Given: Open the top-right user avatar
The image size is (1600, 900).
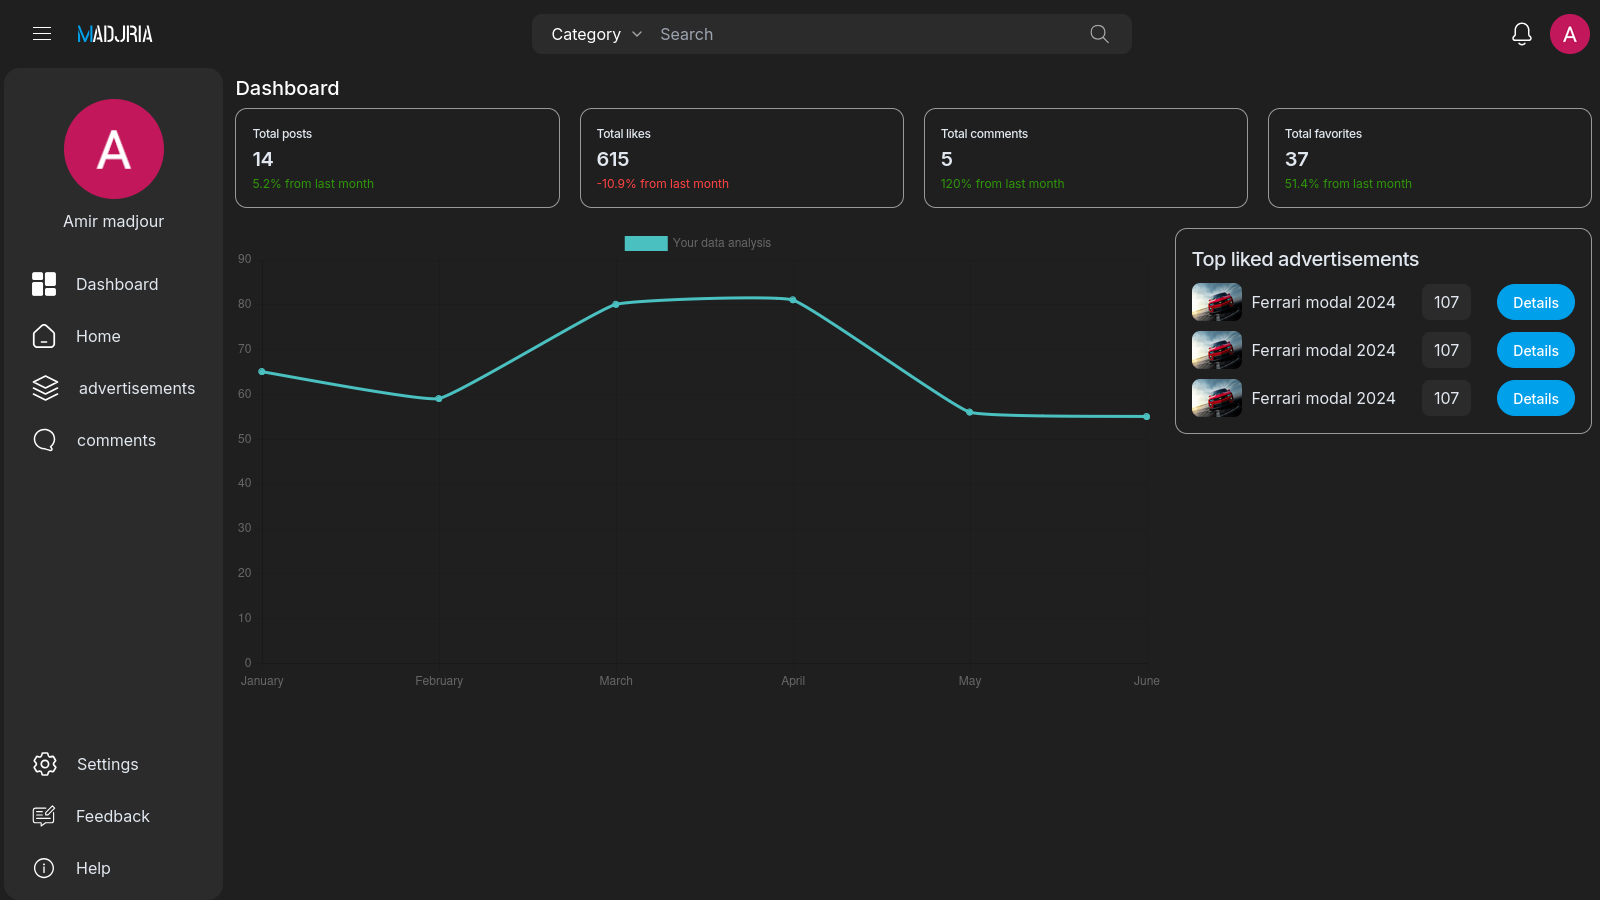Looking at the screenshot, I should 1569,34.
